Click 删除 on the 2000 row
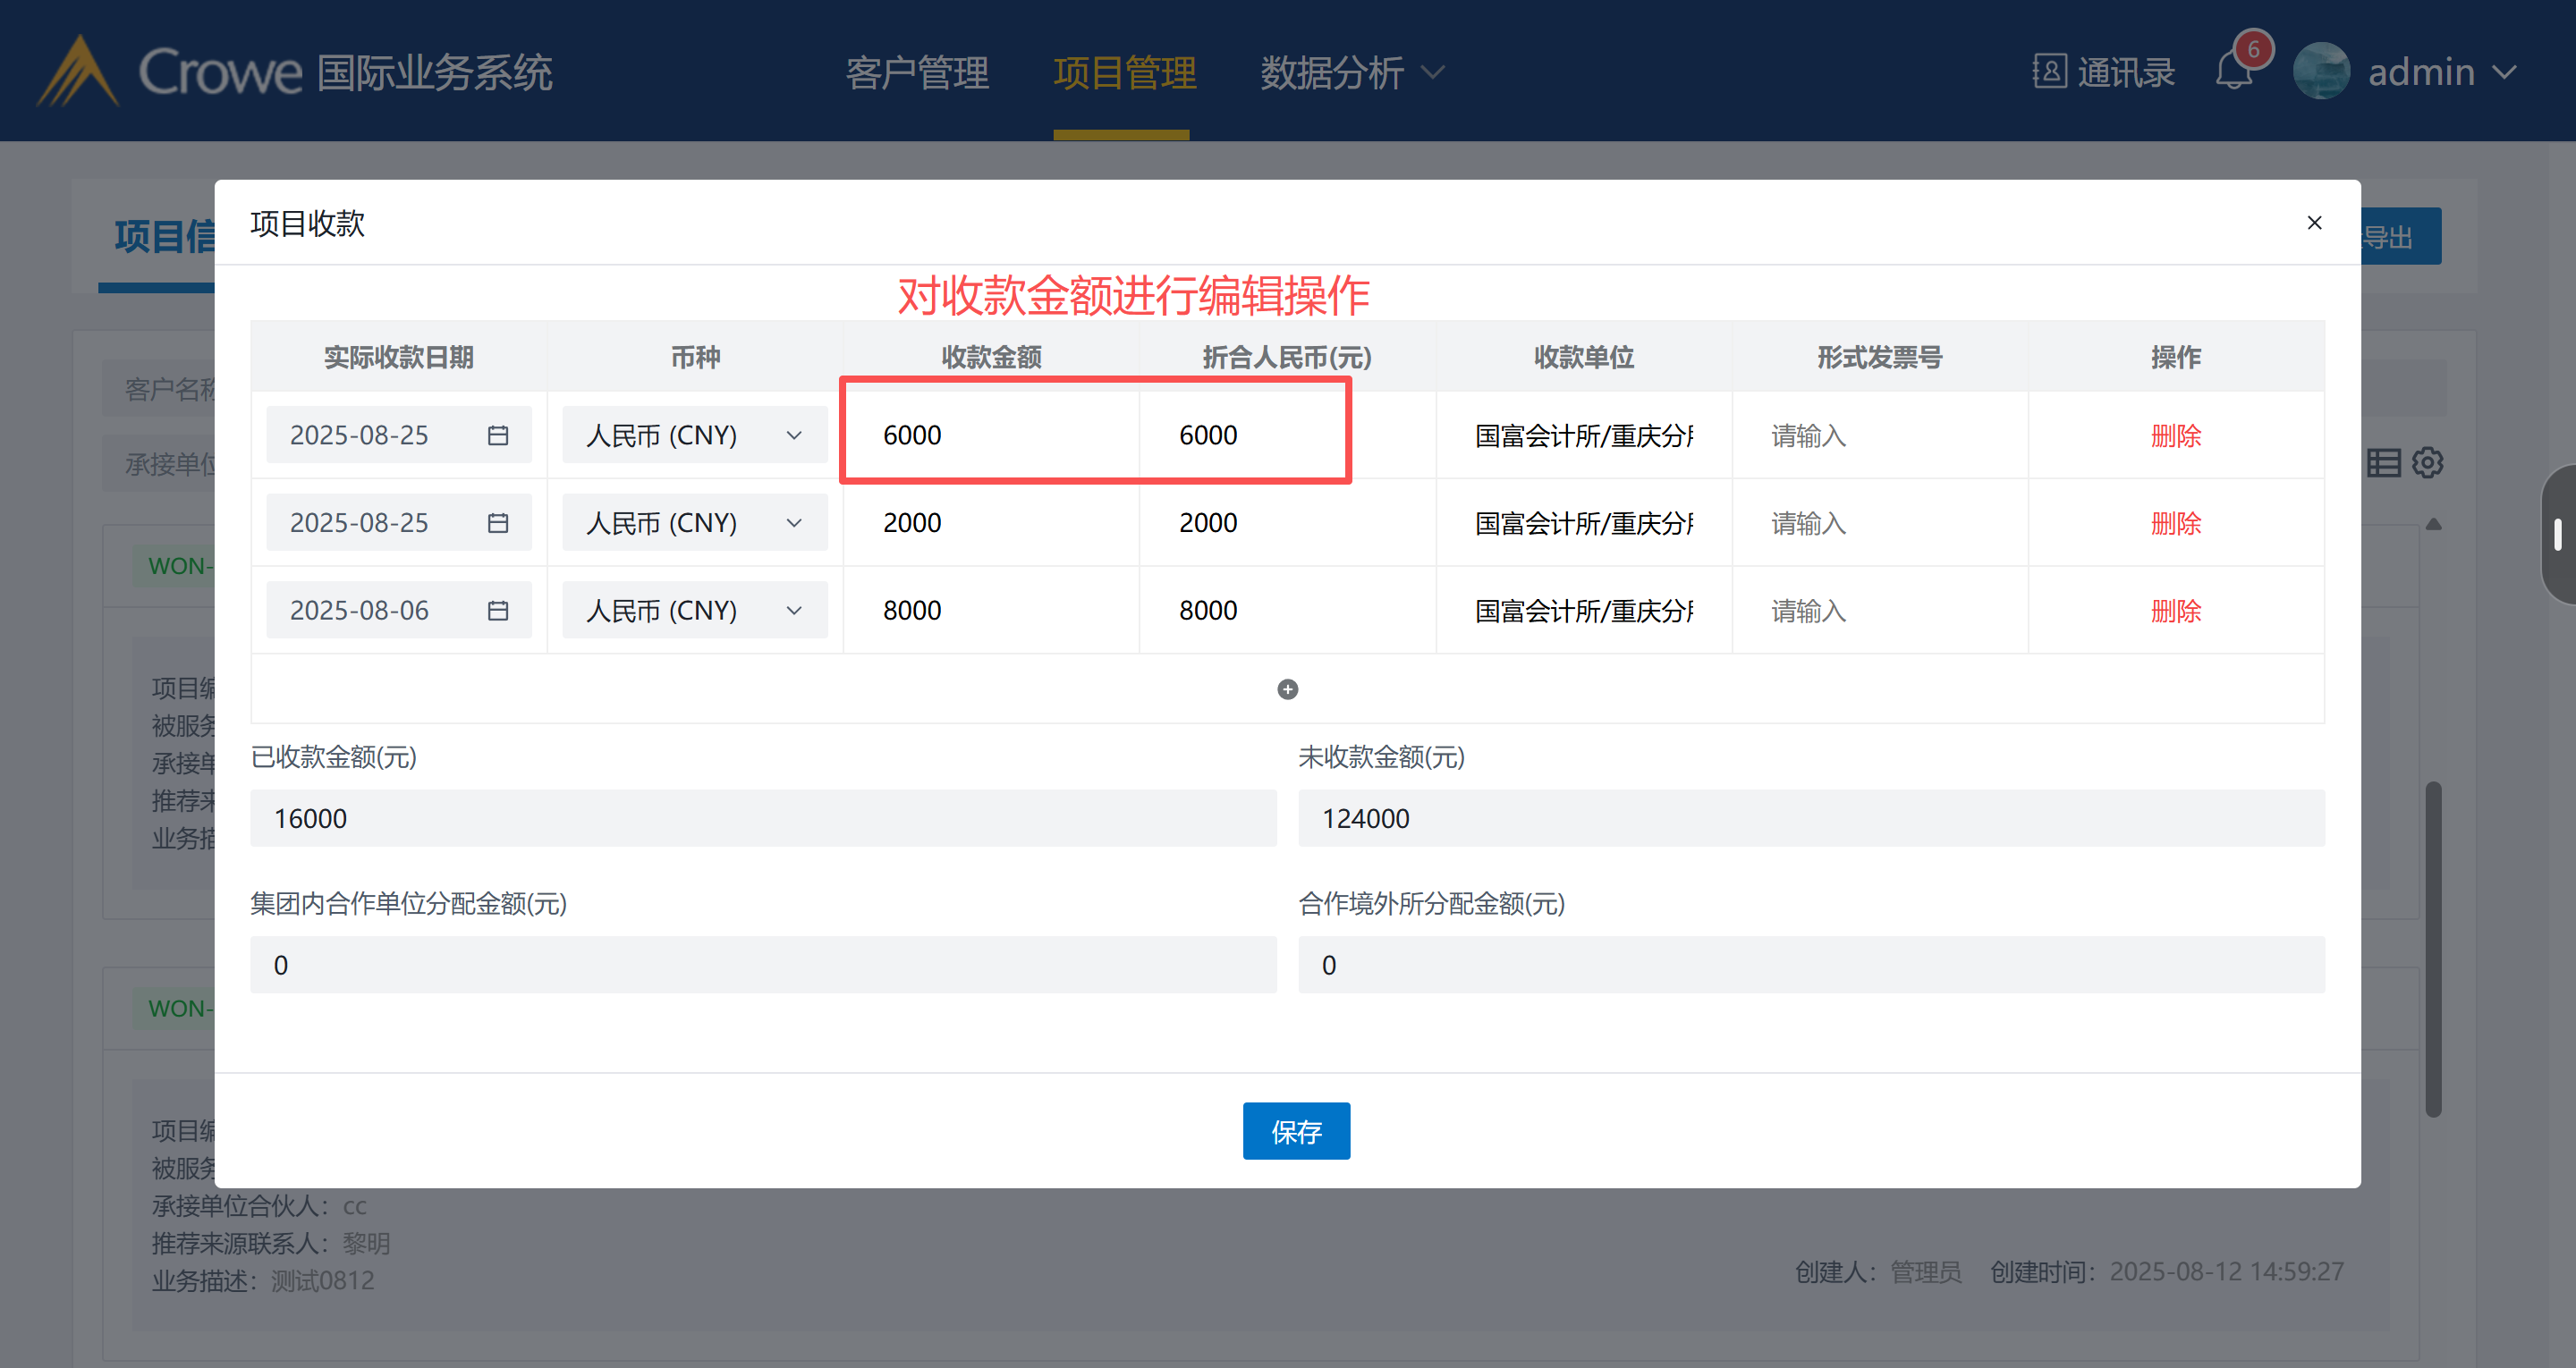2576x1368 pixels. [2176, 523]
